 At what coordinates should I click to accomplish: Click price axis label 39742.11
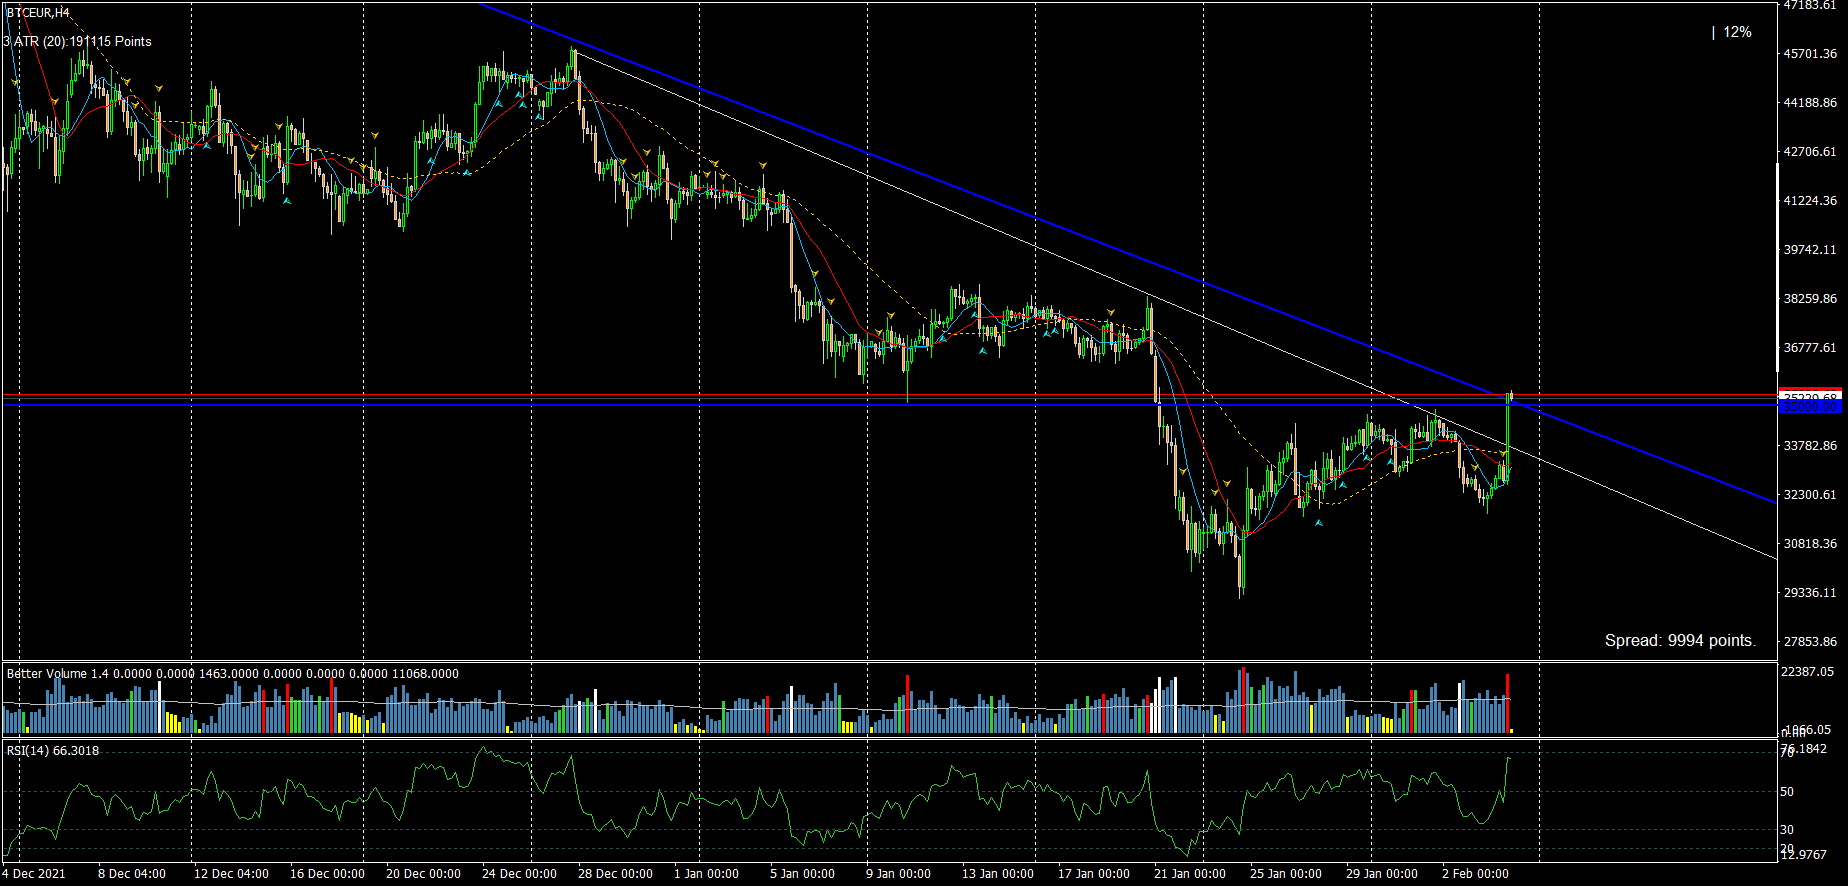(1810, 250)
